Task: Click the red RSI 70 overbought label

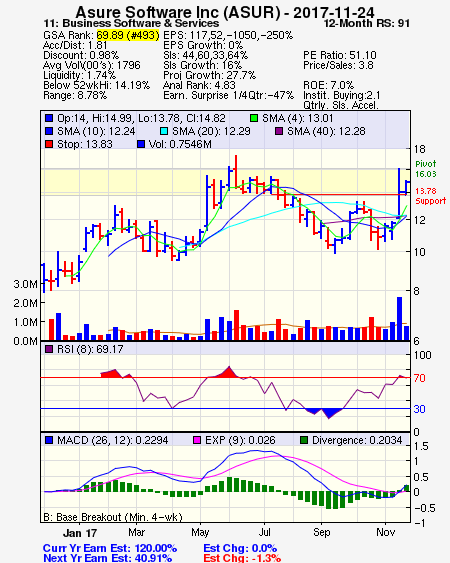Action: coord(419,378)
